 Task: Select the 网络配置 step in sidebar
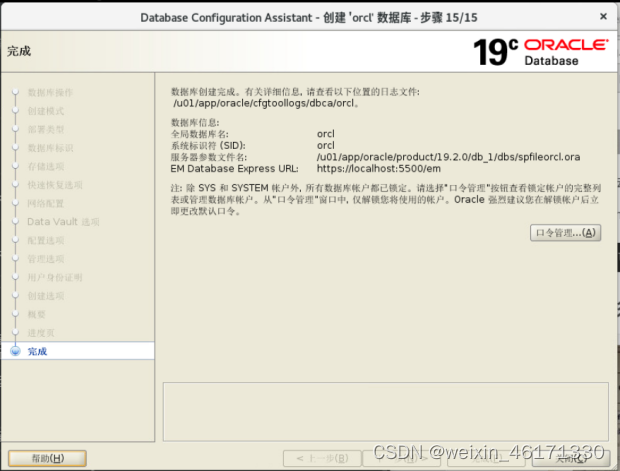click(46, 204)
